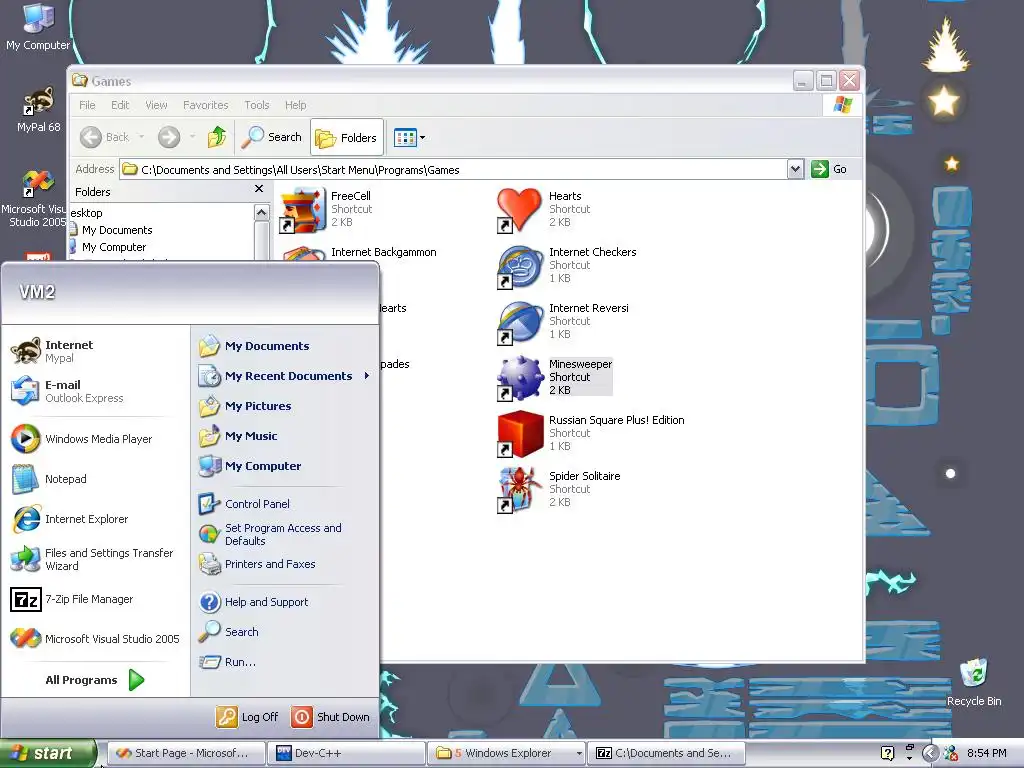1024x768 pixels.
Task: Launch Microsoft Visual Studio 2005 from Start menu
Action: point(95,639)
